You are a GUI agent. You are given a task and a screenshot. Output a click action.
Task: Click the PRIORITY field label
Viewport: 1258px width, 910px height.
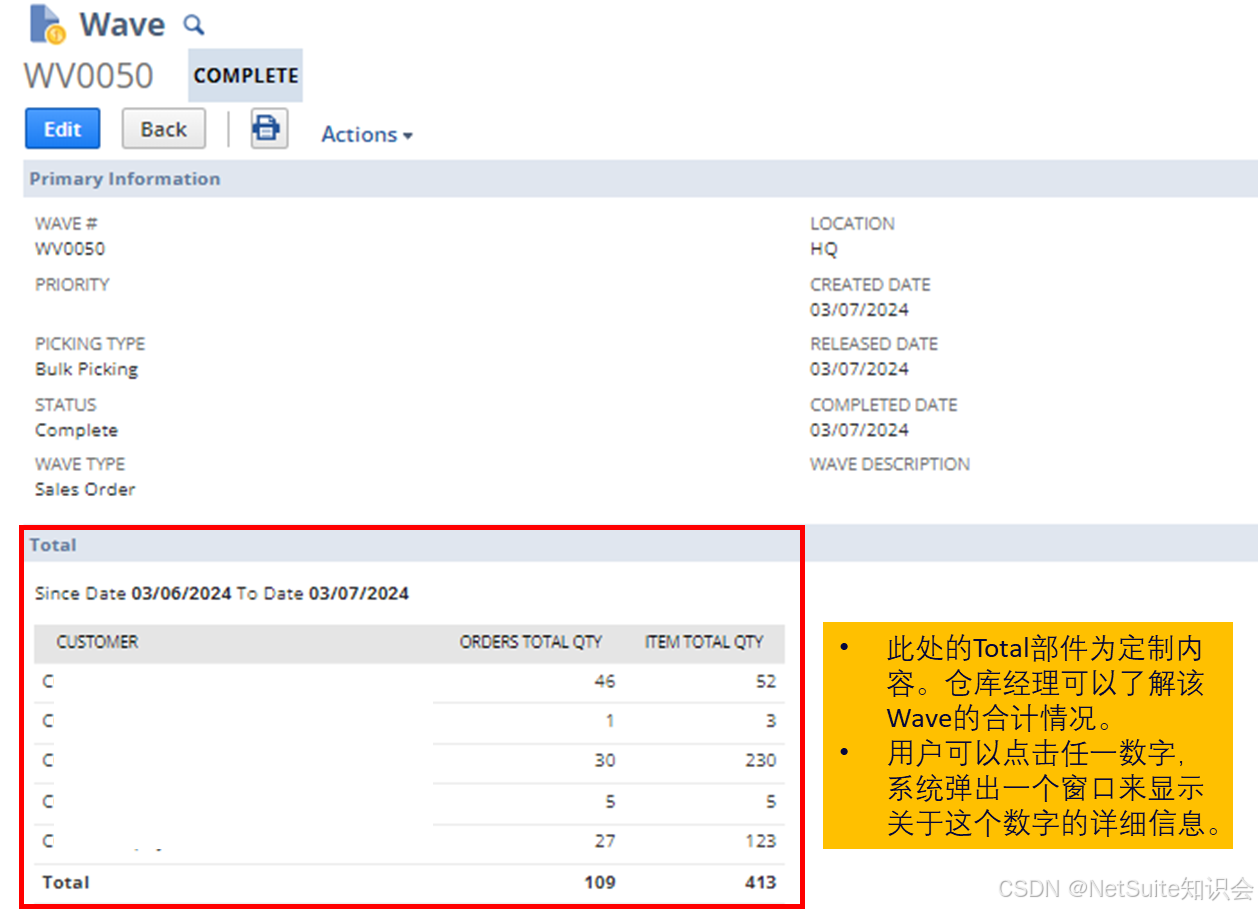pyautogui.click(x=72, y=284)
